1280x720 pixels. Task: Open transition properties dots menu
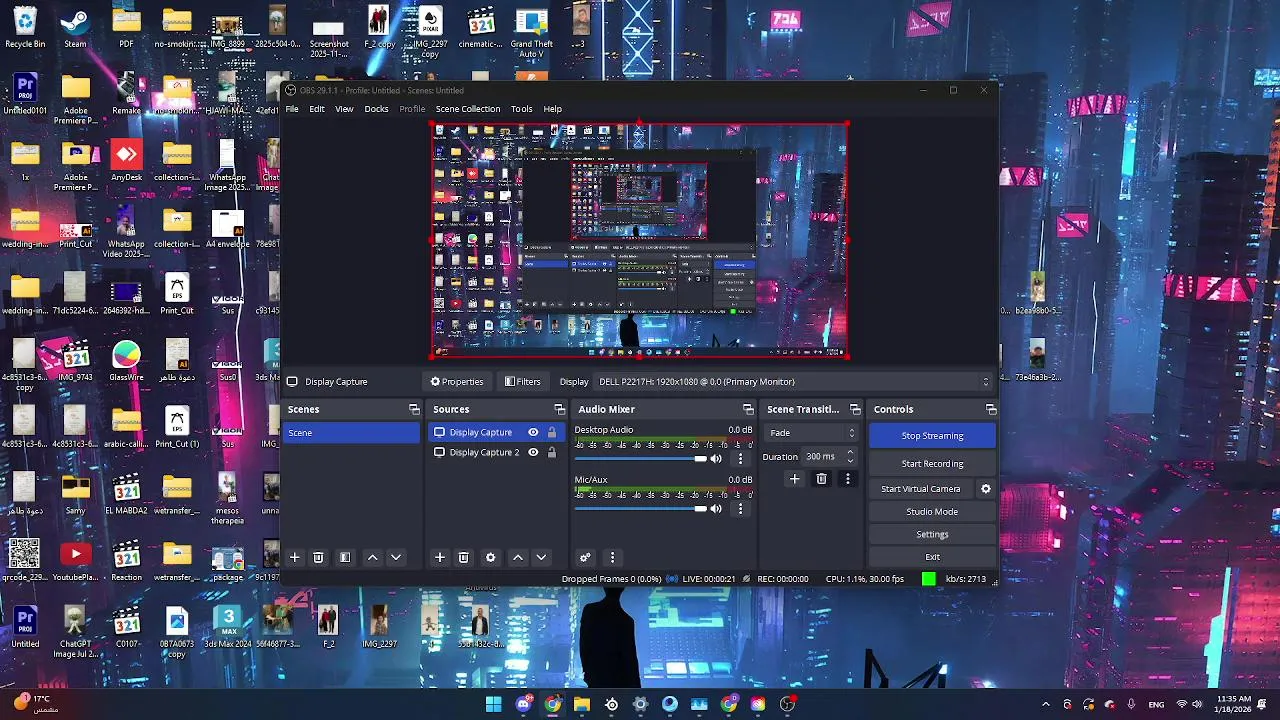pos(847,479)
